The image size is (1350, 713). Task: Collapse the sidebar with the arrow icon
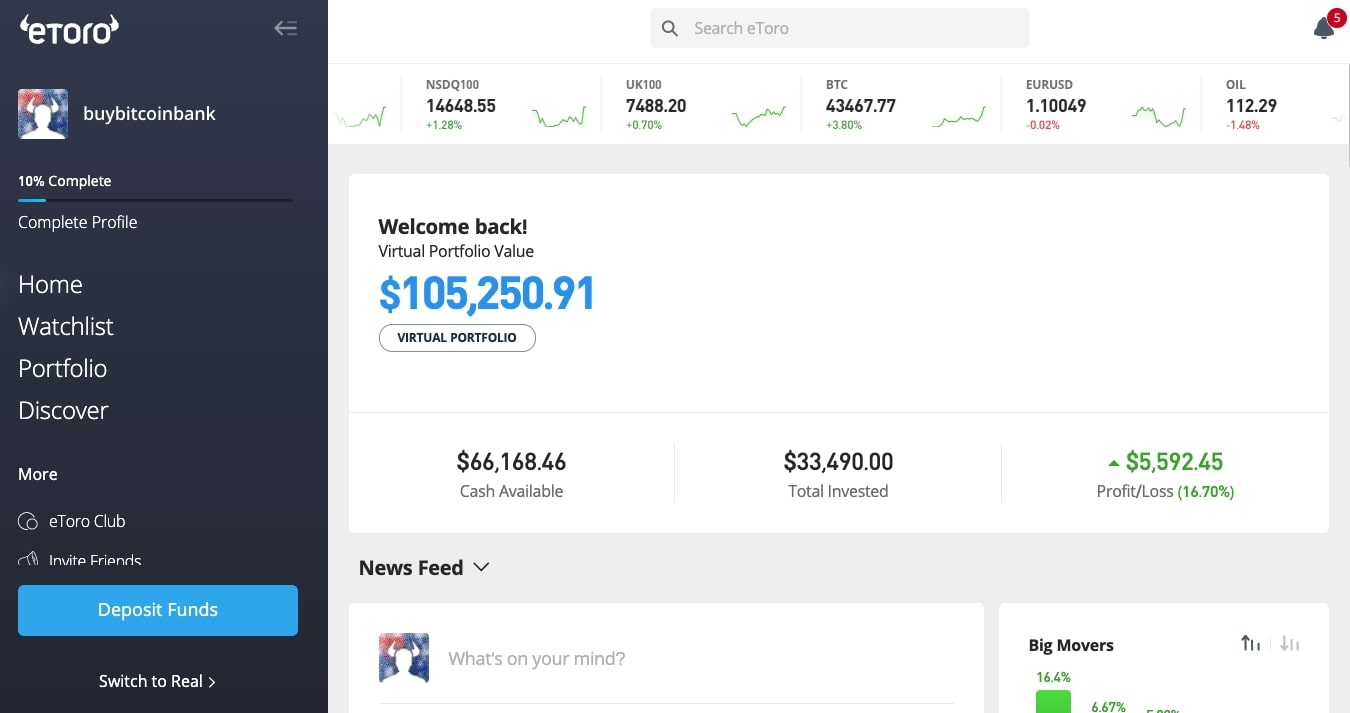(286, 28)
